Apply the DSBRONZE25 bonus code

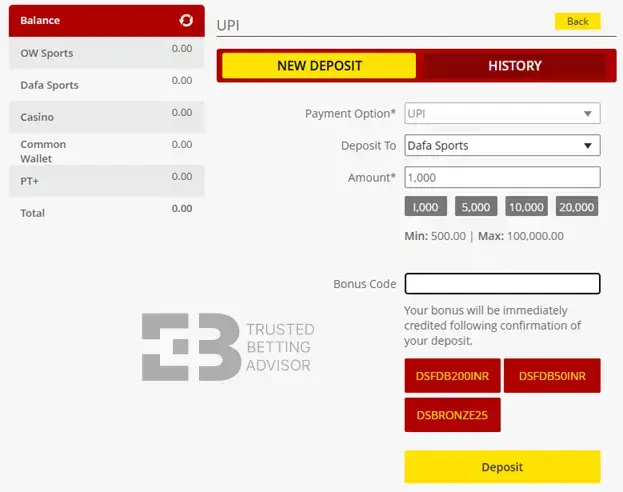click(x=453, y=415)
